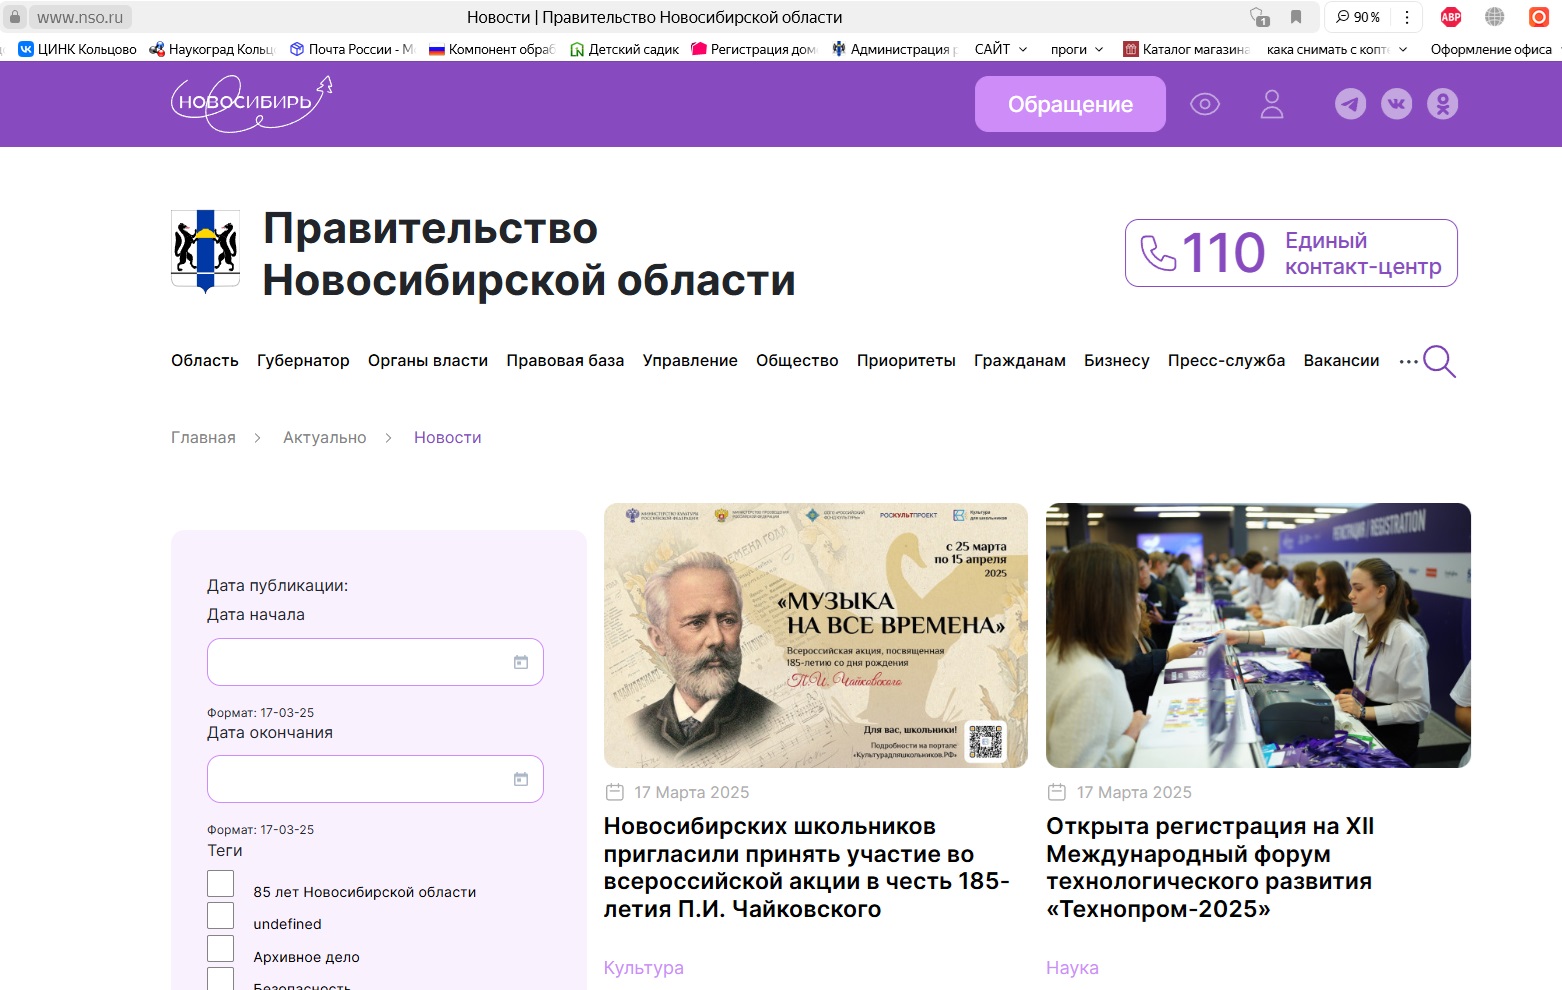This screenshot has height=990, width=1562.
Task: Open the VK social link icon
Action: click(1396, 104)
